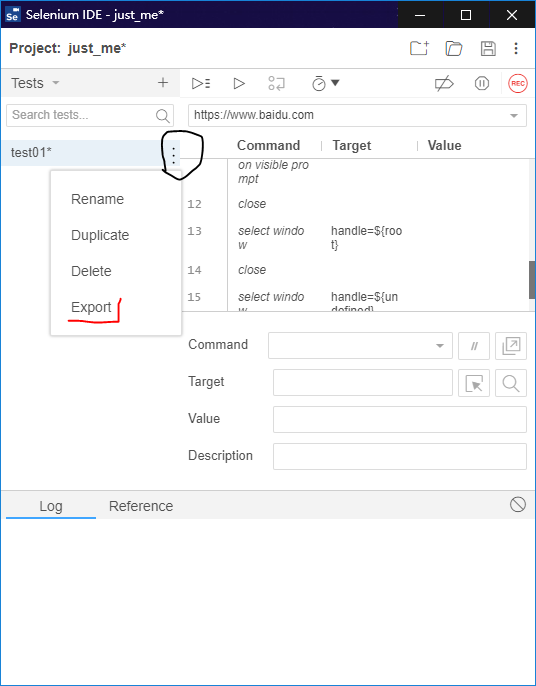Run all tests in the suite
The width and height of the screenshot is (536, 686).
(x=201, y=83)
